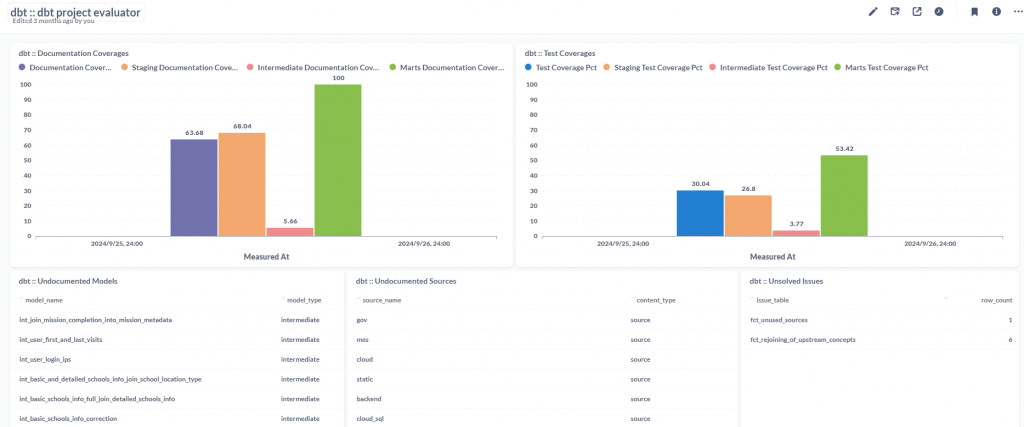1024x427 pixels.
Task: Click the fct_unused_sources issue cell
Action: (779, 321)
